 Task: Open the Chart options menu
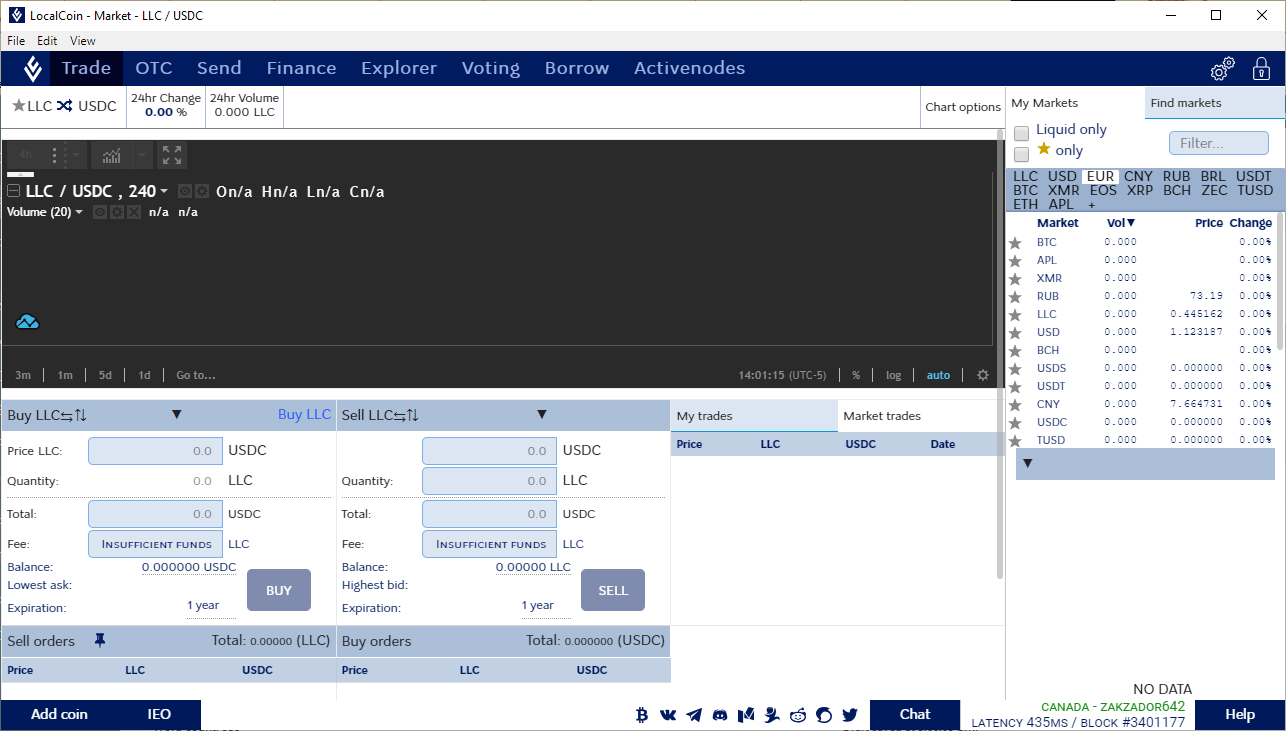(x=962, y=107)
